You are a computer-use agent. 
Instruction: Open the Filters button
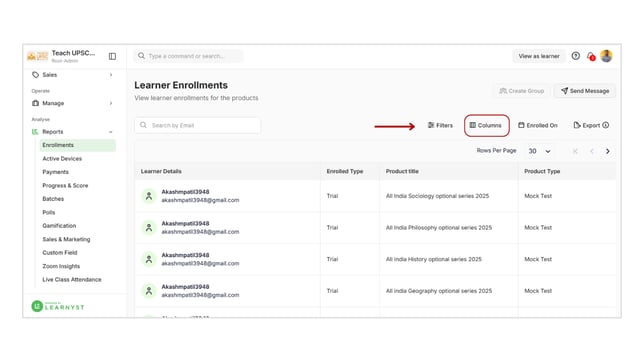click(440, 125)
